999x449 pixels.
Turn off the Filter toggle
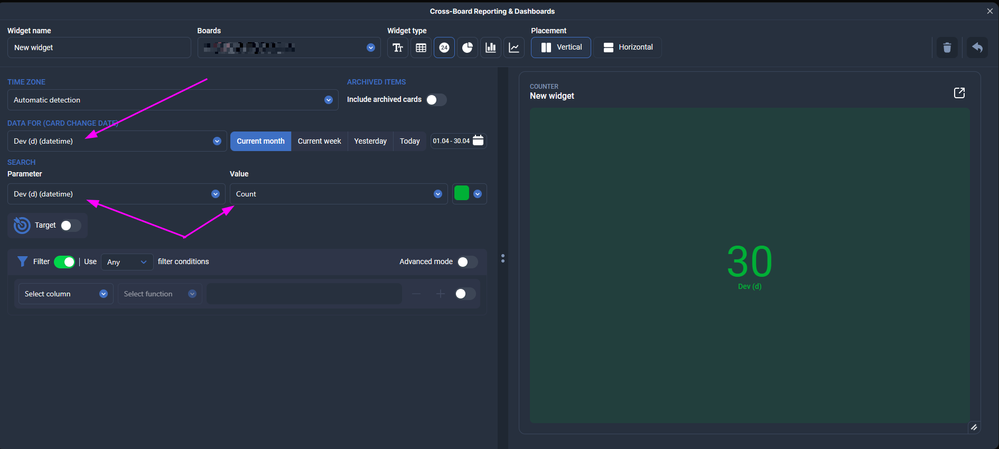pyautogui.click(x=64, y=262)
